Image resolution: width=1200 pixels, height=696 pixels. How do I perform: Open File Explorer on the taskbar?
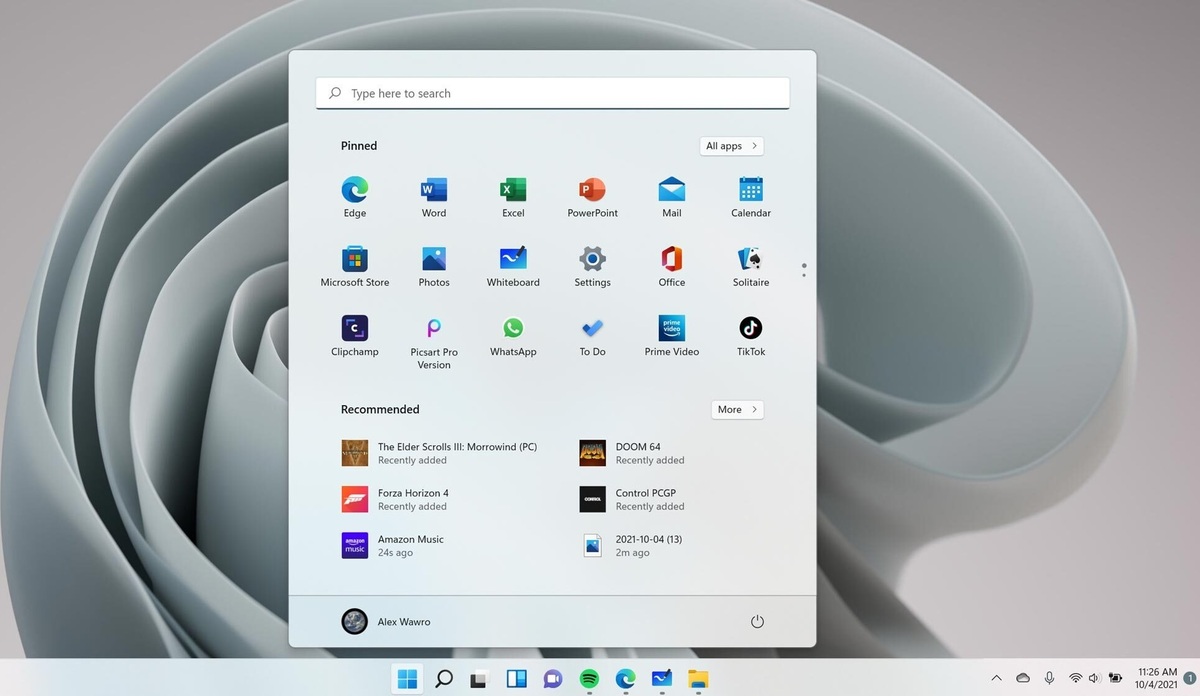tap(698, 679)
